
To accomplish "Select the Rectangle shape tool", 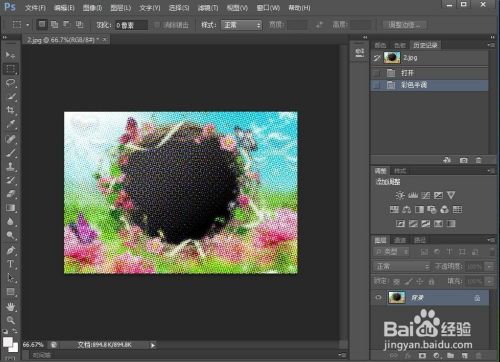I will pyautogui.click(x=10, y=292).
